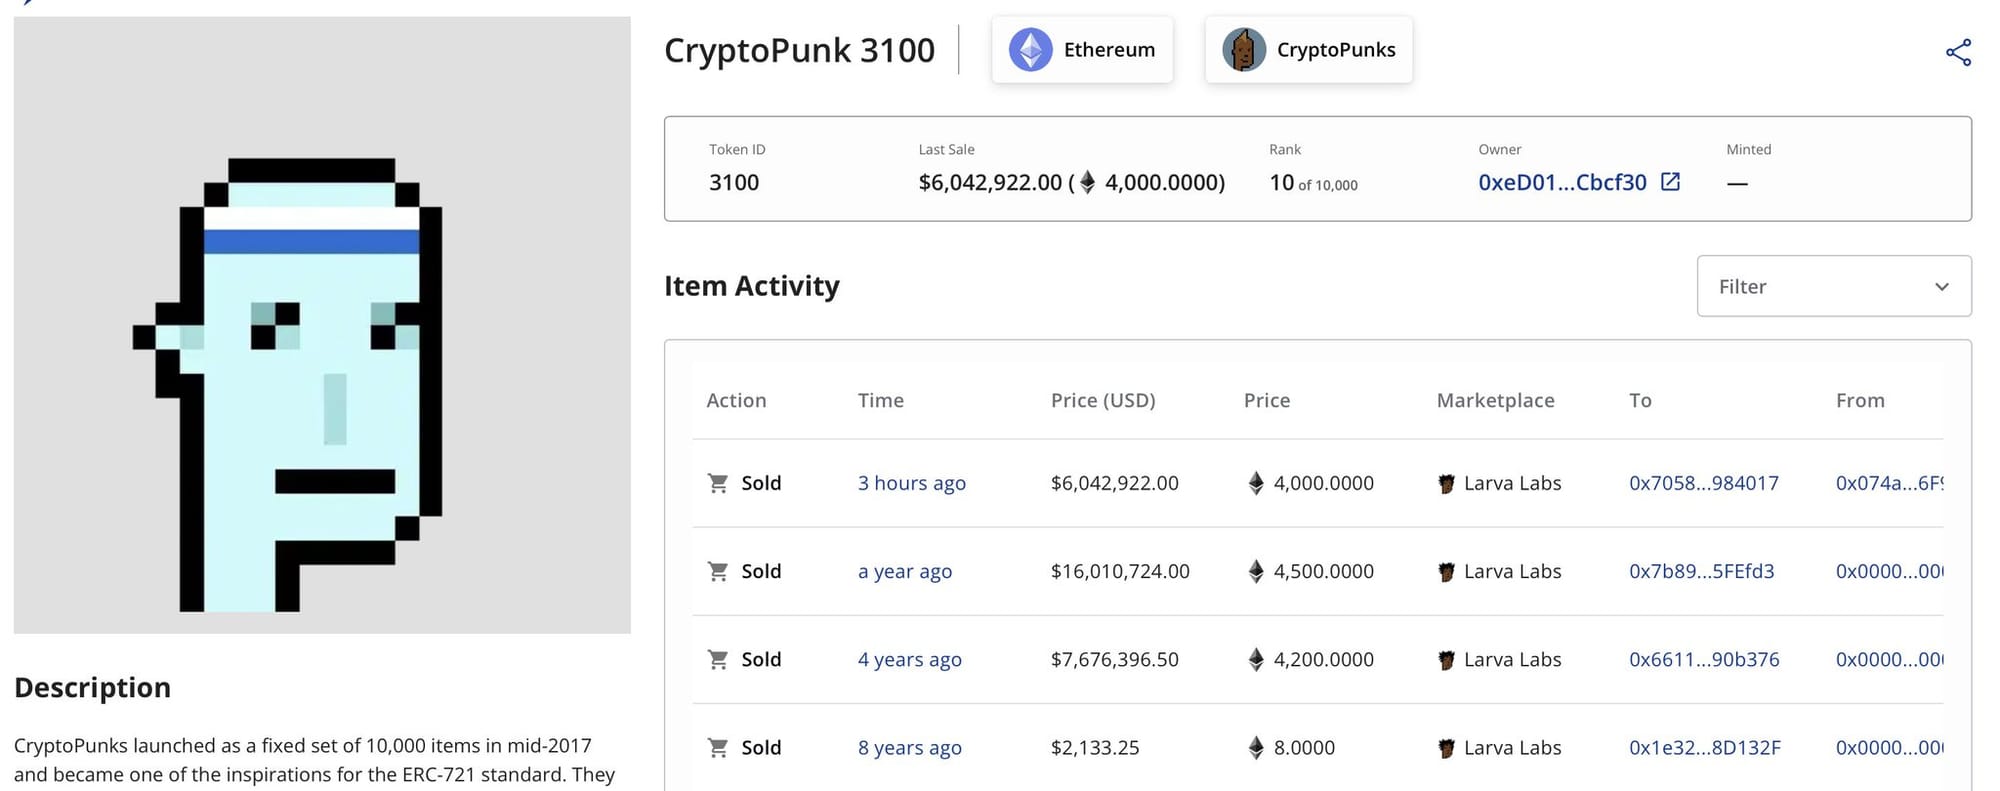
Task: Click cart icon on 3 hours ago sale
Action: (718, 483)
